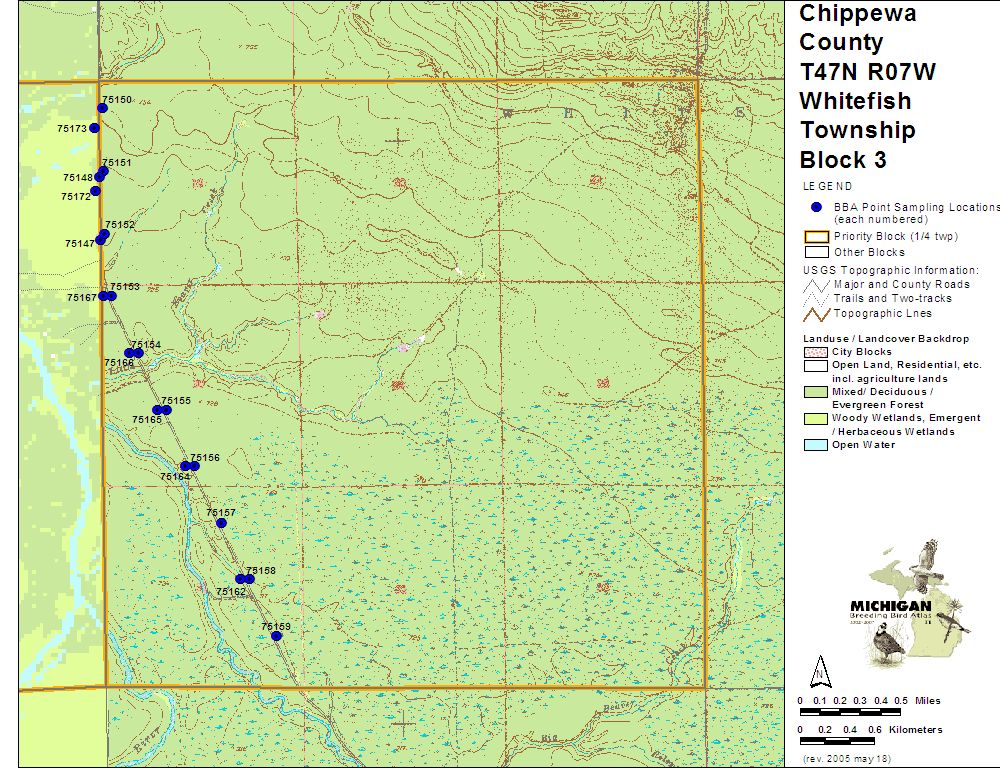Viewport: 1000px width, 768px height.
Task: Click the City Blocks legend swatch
Action: [816, 352]
